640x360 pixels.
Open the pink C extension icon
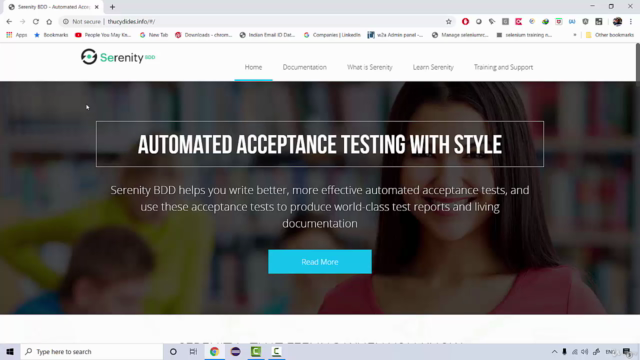tap(518, 22)
